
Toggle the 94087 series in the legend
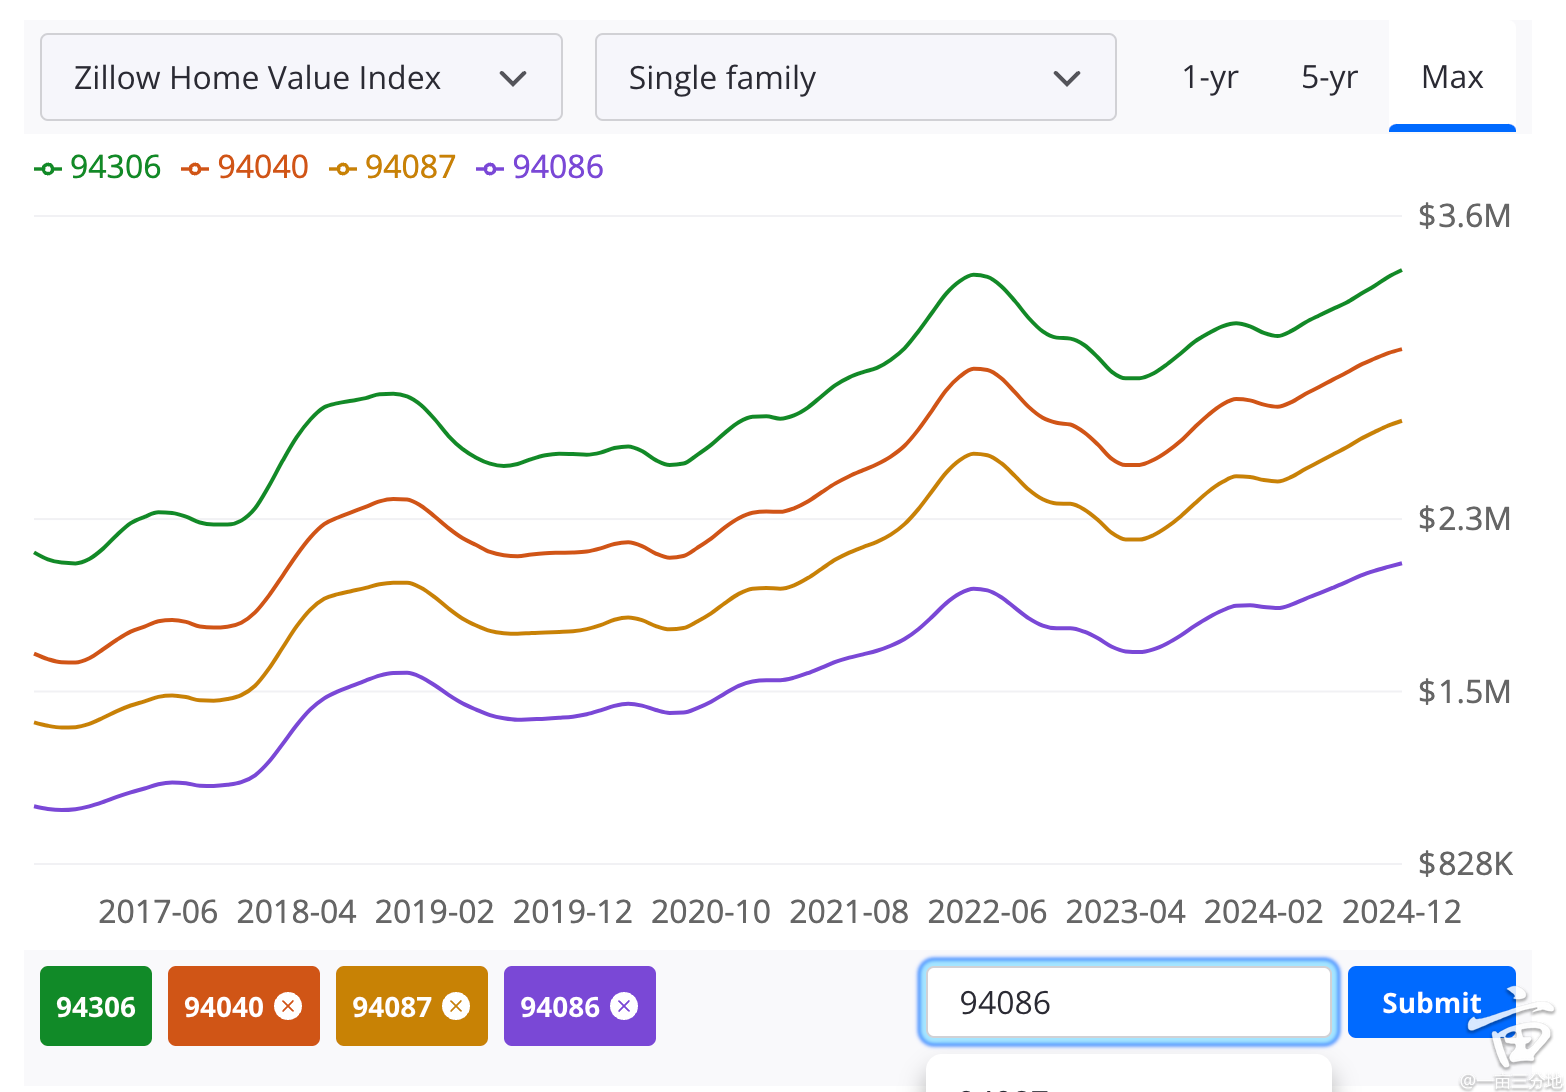[392, 167]
